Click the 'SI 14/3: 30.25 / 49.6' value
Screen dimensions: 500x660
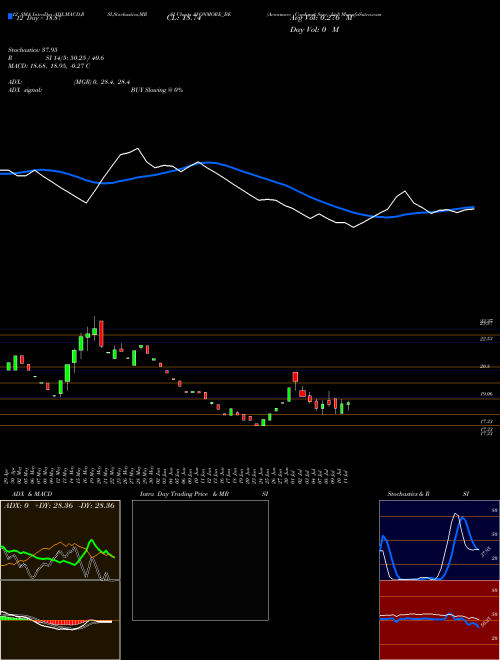pyautogui.click(x=75, y=58)
